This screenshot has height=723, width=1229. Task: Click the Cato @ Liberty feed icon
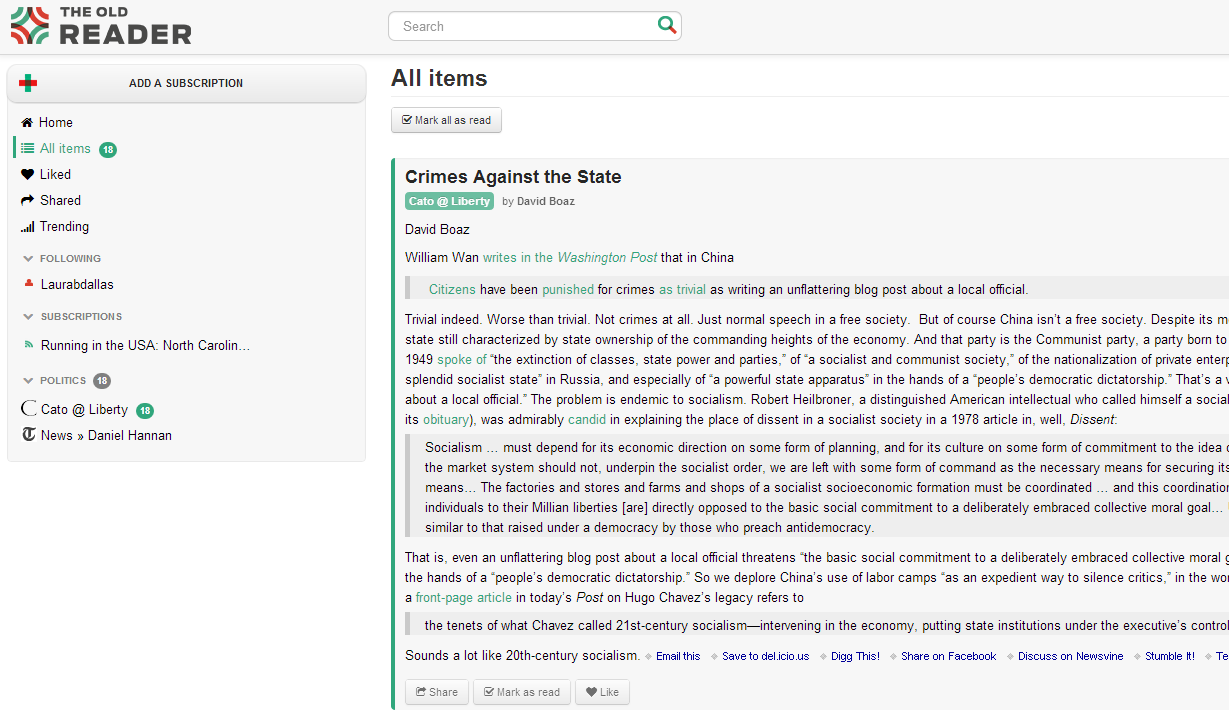pos(28,409)
